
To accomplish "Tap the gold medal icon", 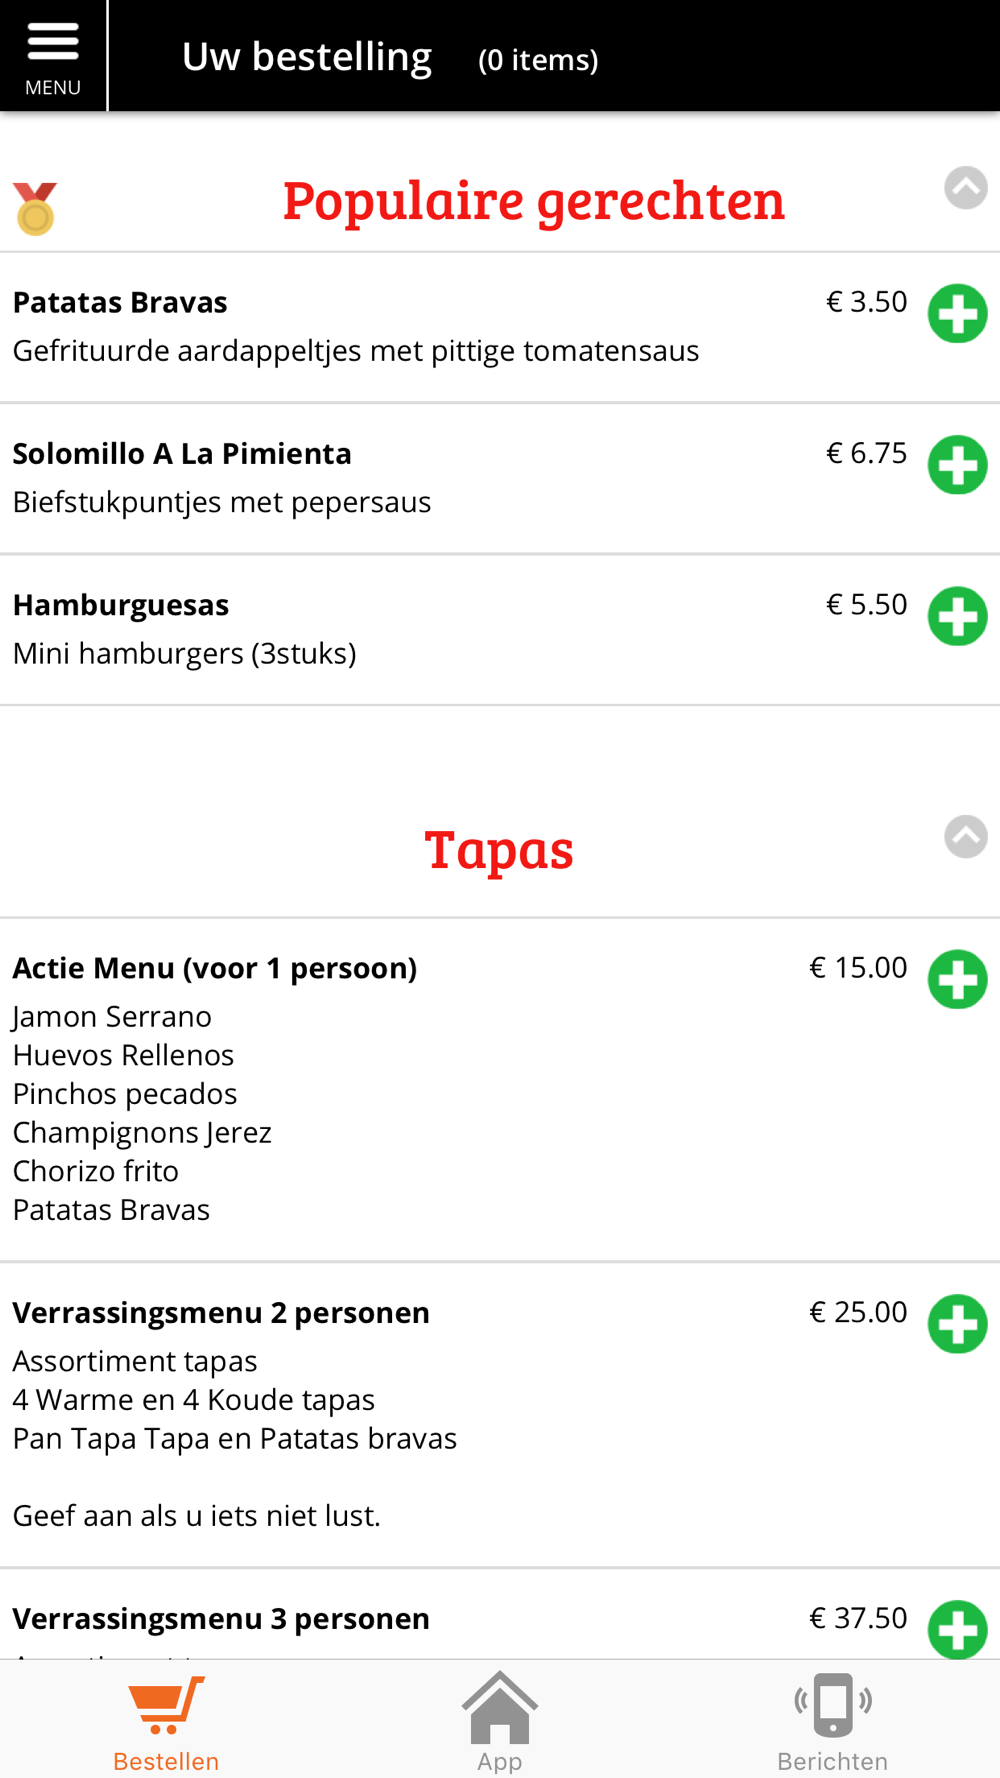I will point(35,208).
